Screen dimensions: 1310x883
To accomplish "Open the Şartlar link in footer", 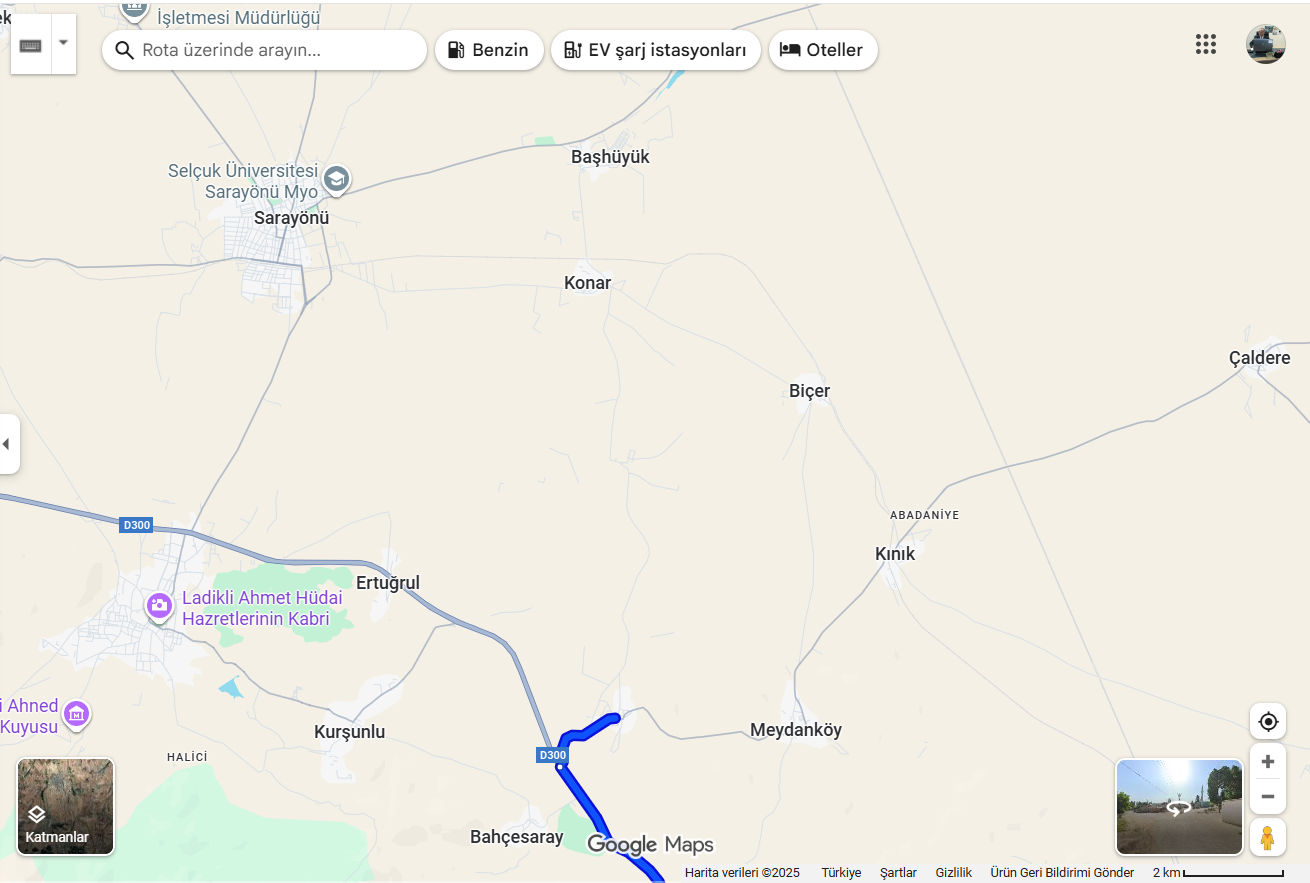I will [x=898, y=873].
